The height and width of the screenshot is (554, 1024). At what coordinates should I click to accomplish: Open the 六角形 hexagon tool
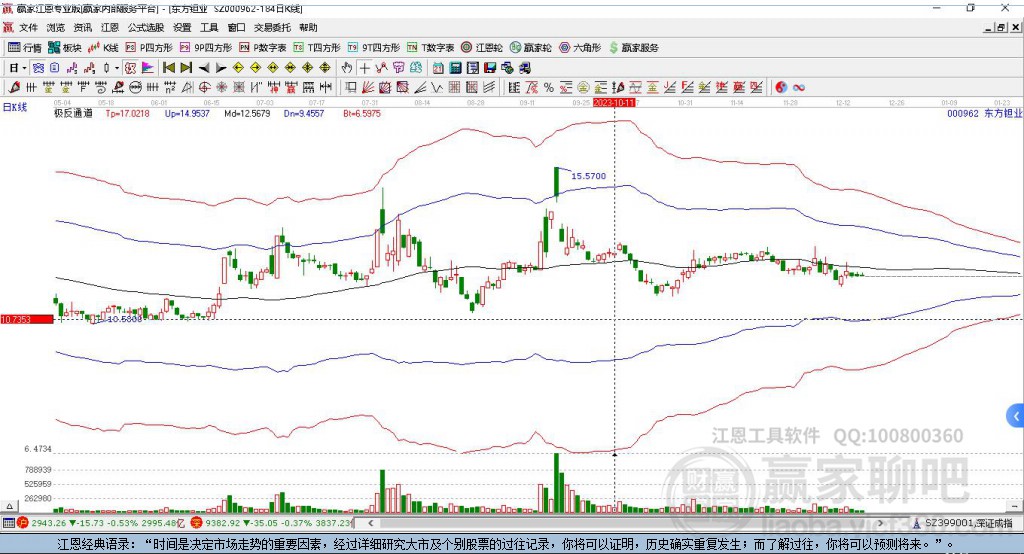580,48
